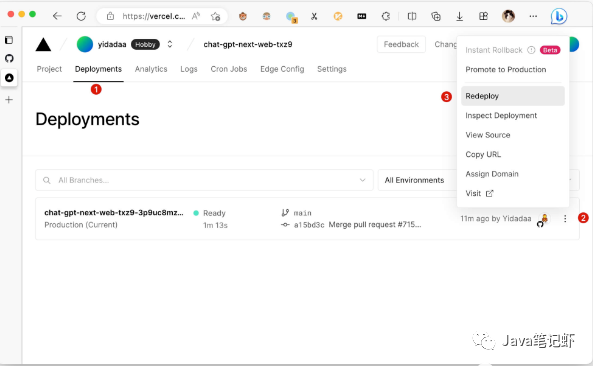Click the main branch label
This screenshot has height=366, width=593.
click(303, 213)
